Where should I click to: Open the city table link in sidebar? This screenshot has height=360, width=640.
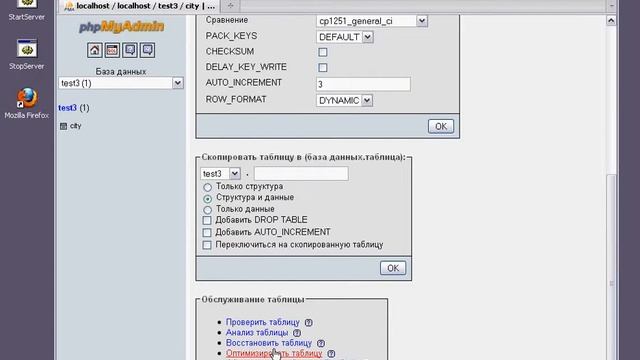76,126
